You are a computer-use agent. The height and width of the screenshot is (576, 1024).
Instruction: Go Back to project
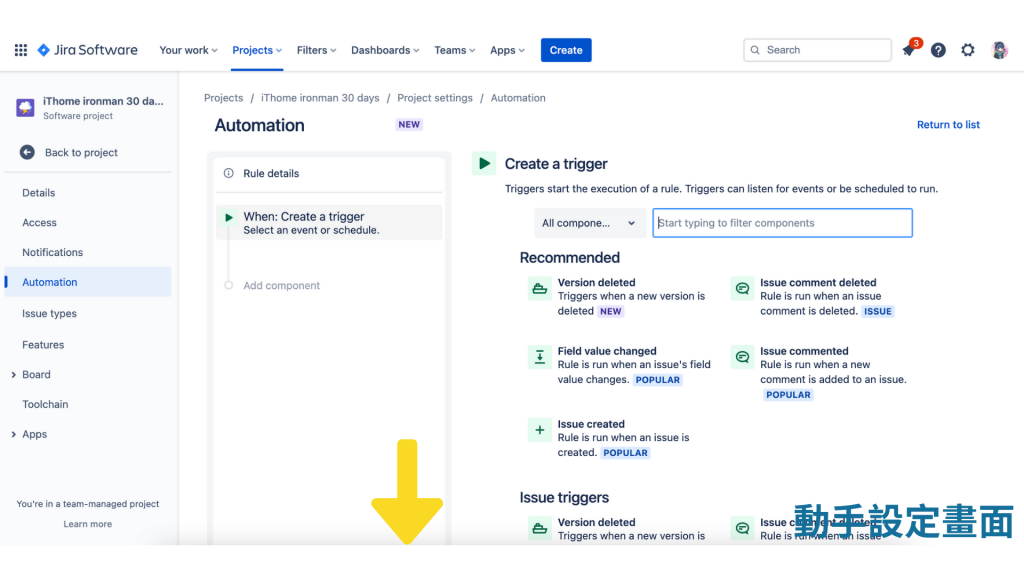[81, 152]
